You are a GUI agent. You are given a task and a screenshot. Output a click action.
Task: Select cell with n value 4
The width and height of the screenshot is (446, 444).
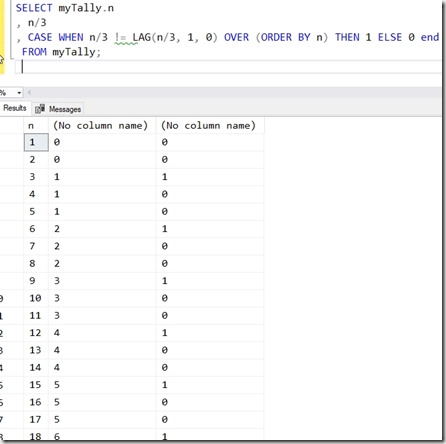36,194
